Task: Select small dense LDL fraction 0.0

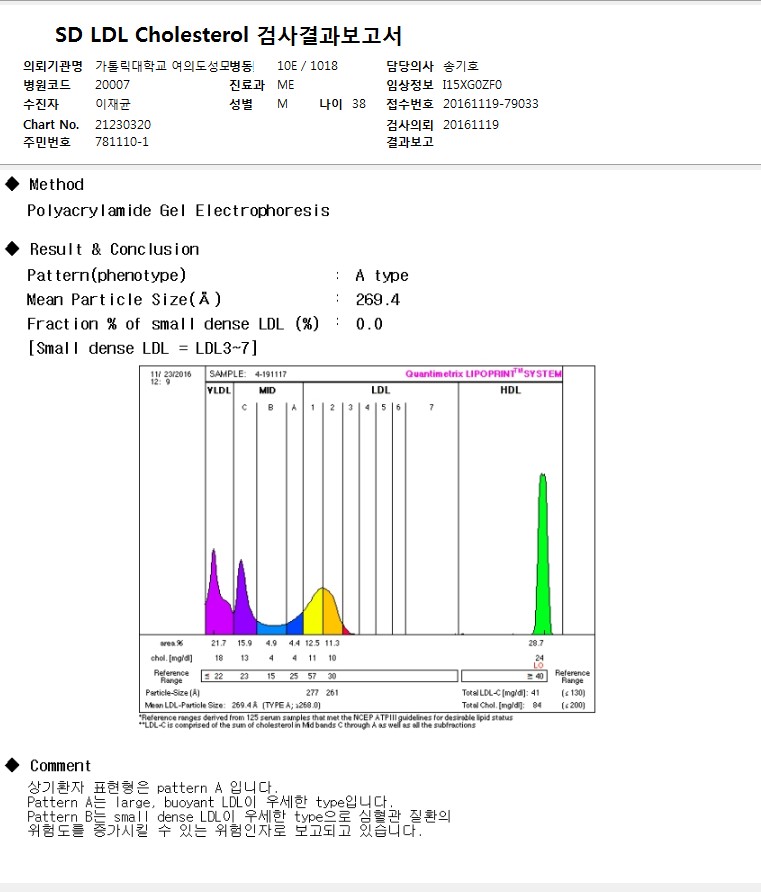Action: click(x=369, y=324)
